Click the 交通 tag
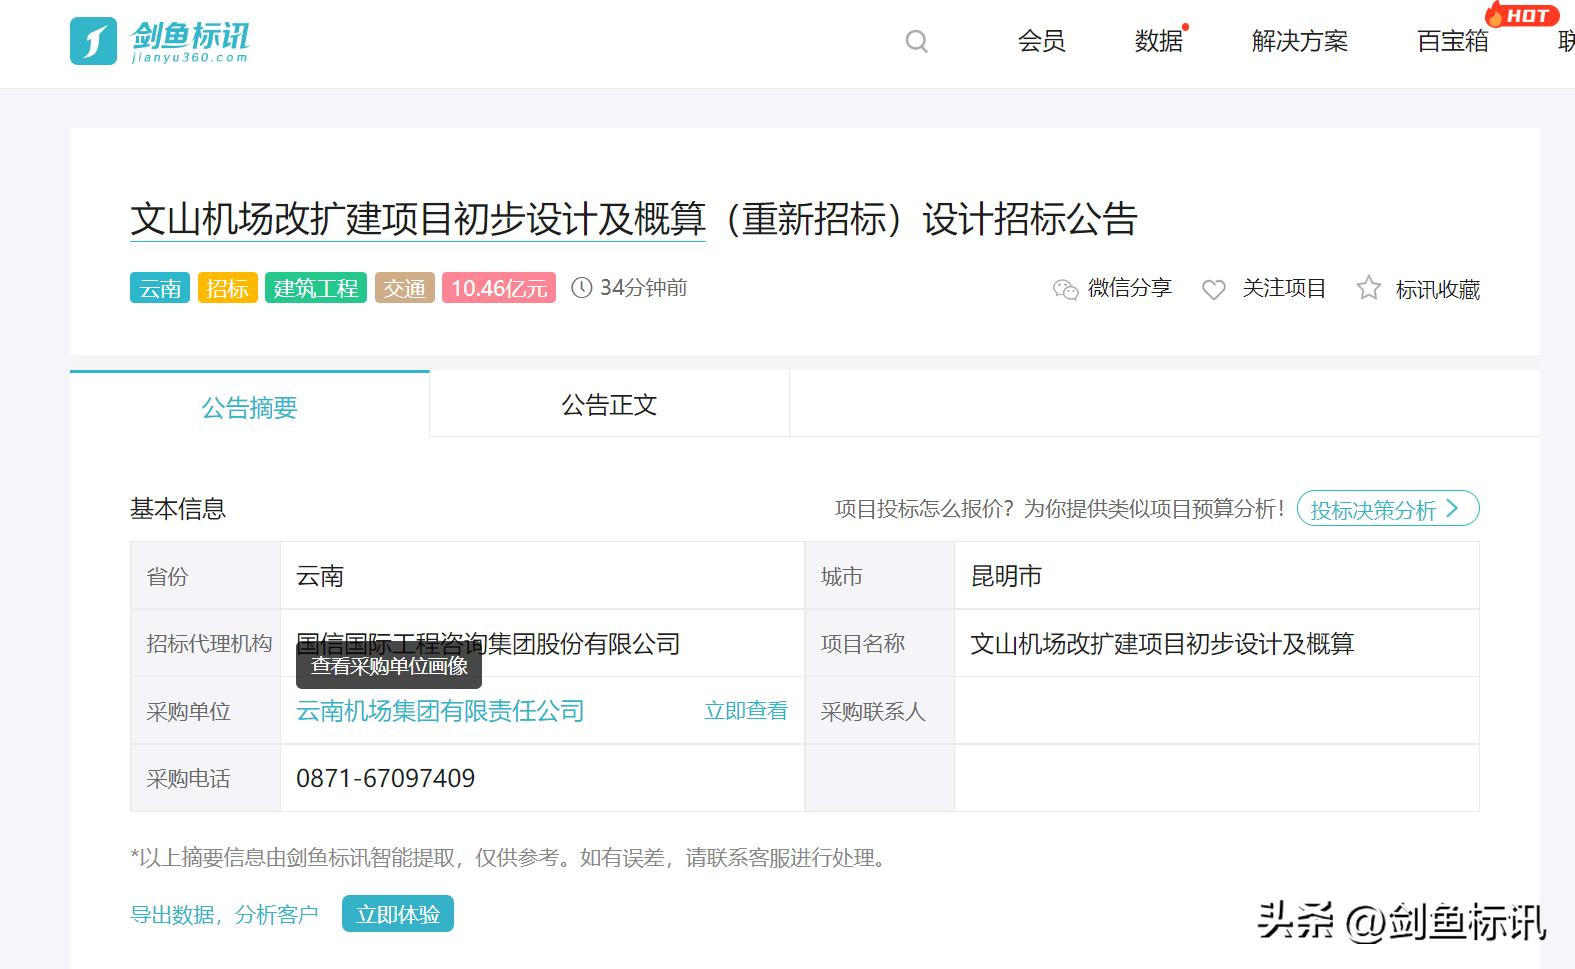Screen dimensions: 1575x969 (x=404, y=288)
